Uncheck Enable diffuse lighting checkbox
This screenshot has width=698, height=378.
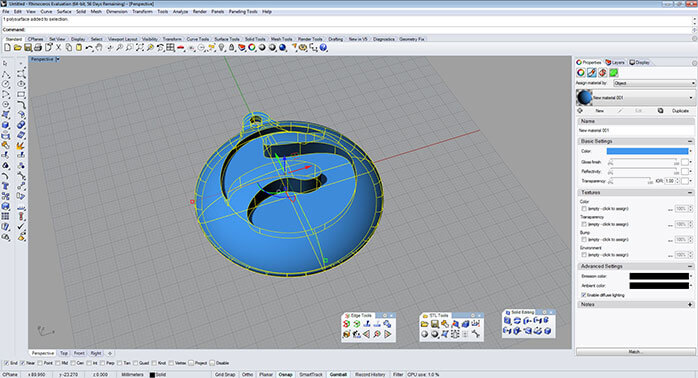[584, 295]
